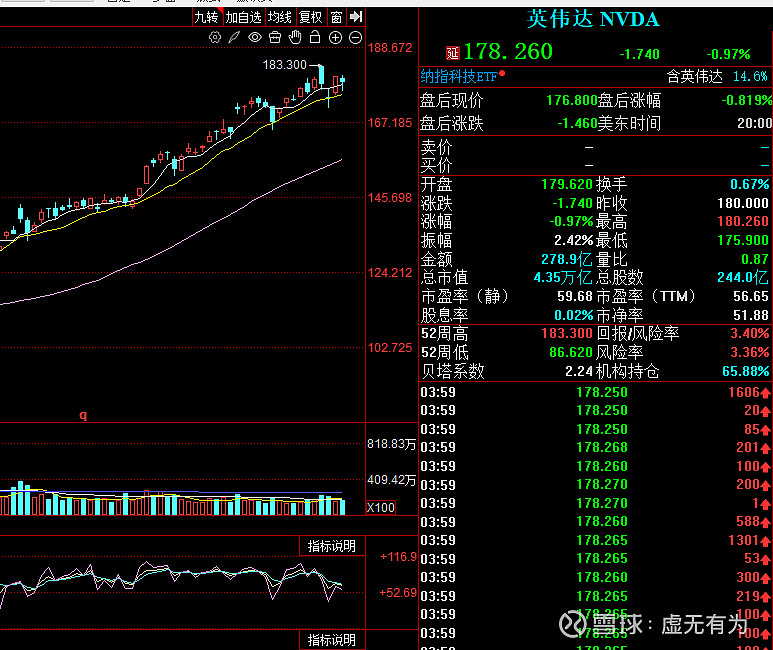Click the 贝塔系数 value 2.24
Image resolution: width=773 pixels, height=650 pixels.
click(x=579, y=371)
